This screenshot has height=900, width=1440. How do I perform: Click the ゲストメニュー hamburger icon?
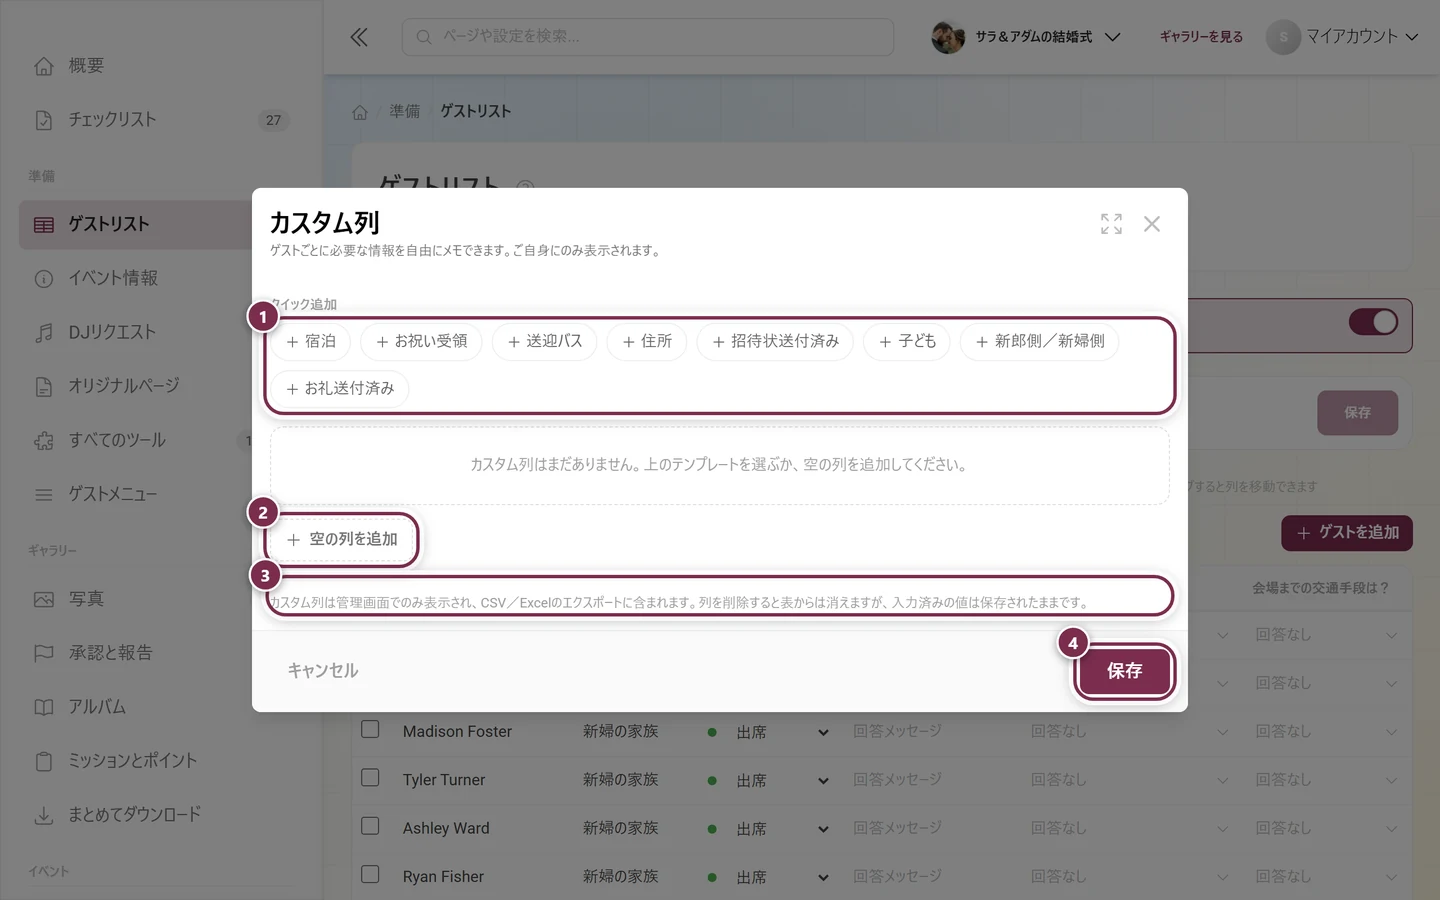pyautogui.click(x=44, y=494)
